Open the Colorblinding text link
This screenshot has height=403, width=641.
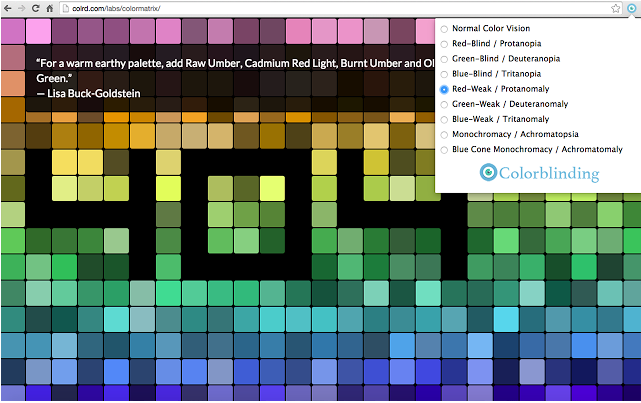[x=549, y=173]
